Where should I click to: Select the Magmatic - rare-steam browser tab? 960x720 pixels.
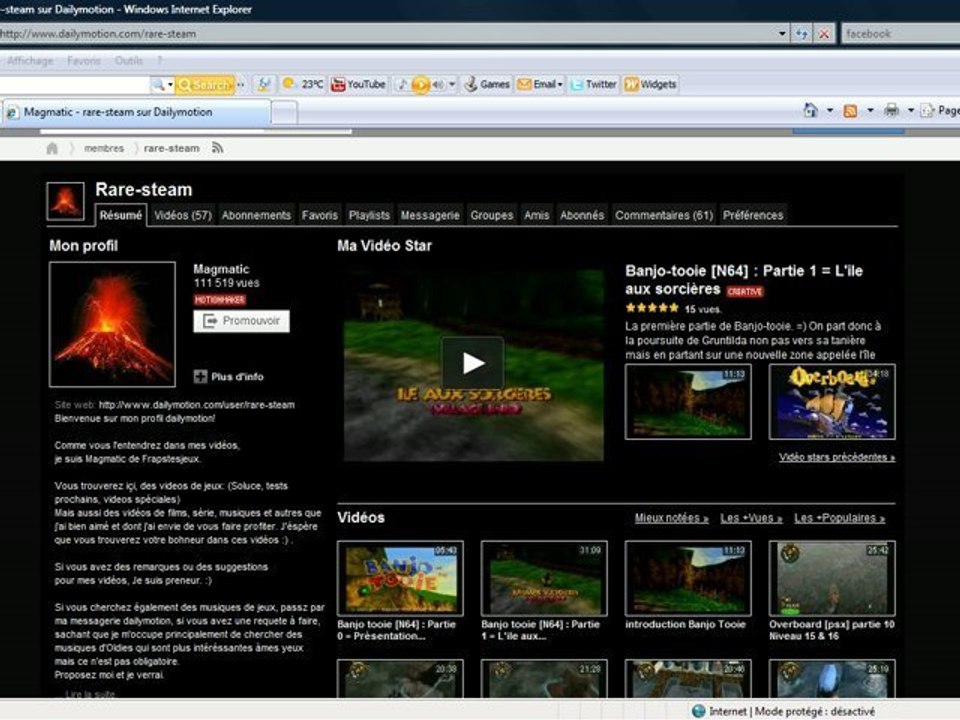pos(136,112)
